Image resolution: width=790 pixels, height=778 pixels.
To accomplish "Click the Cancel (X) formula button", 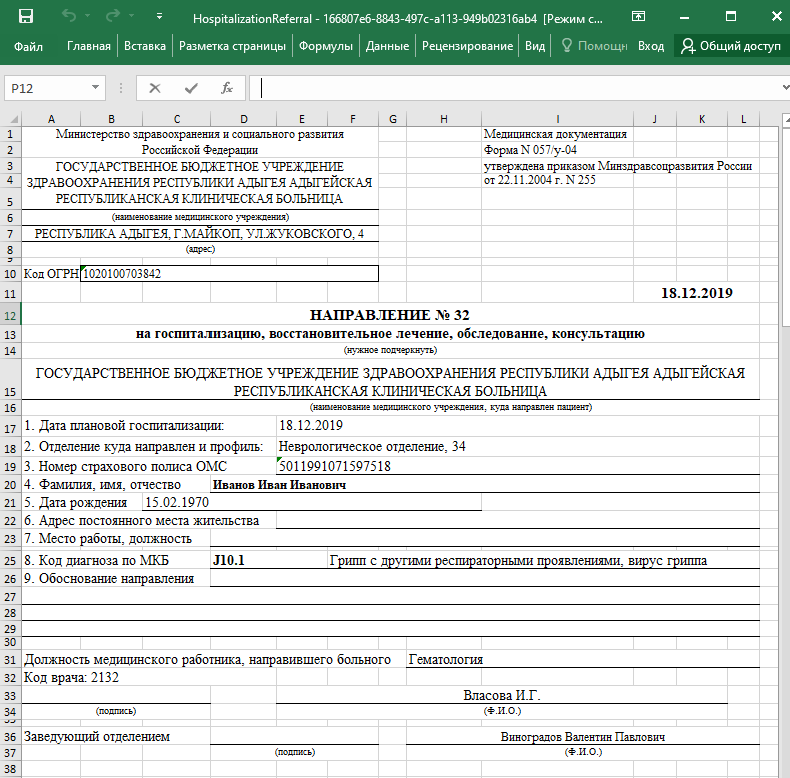I will [x=155, y=88].
